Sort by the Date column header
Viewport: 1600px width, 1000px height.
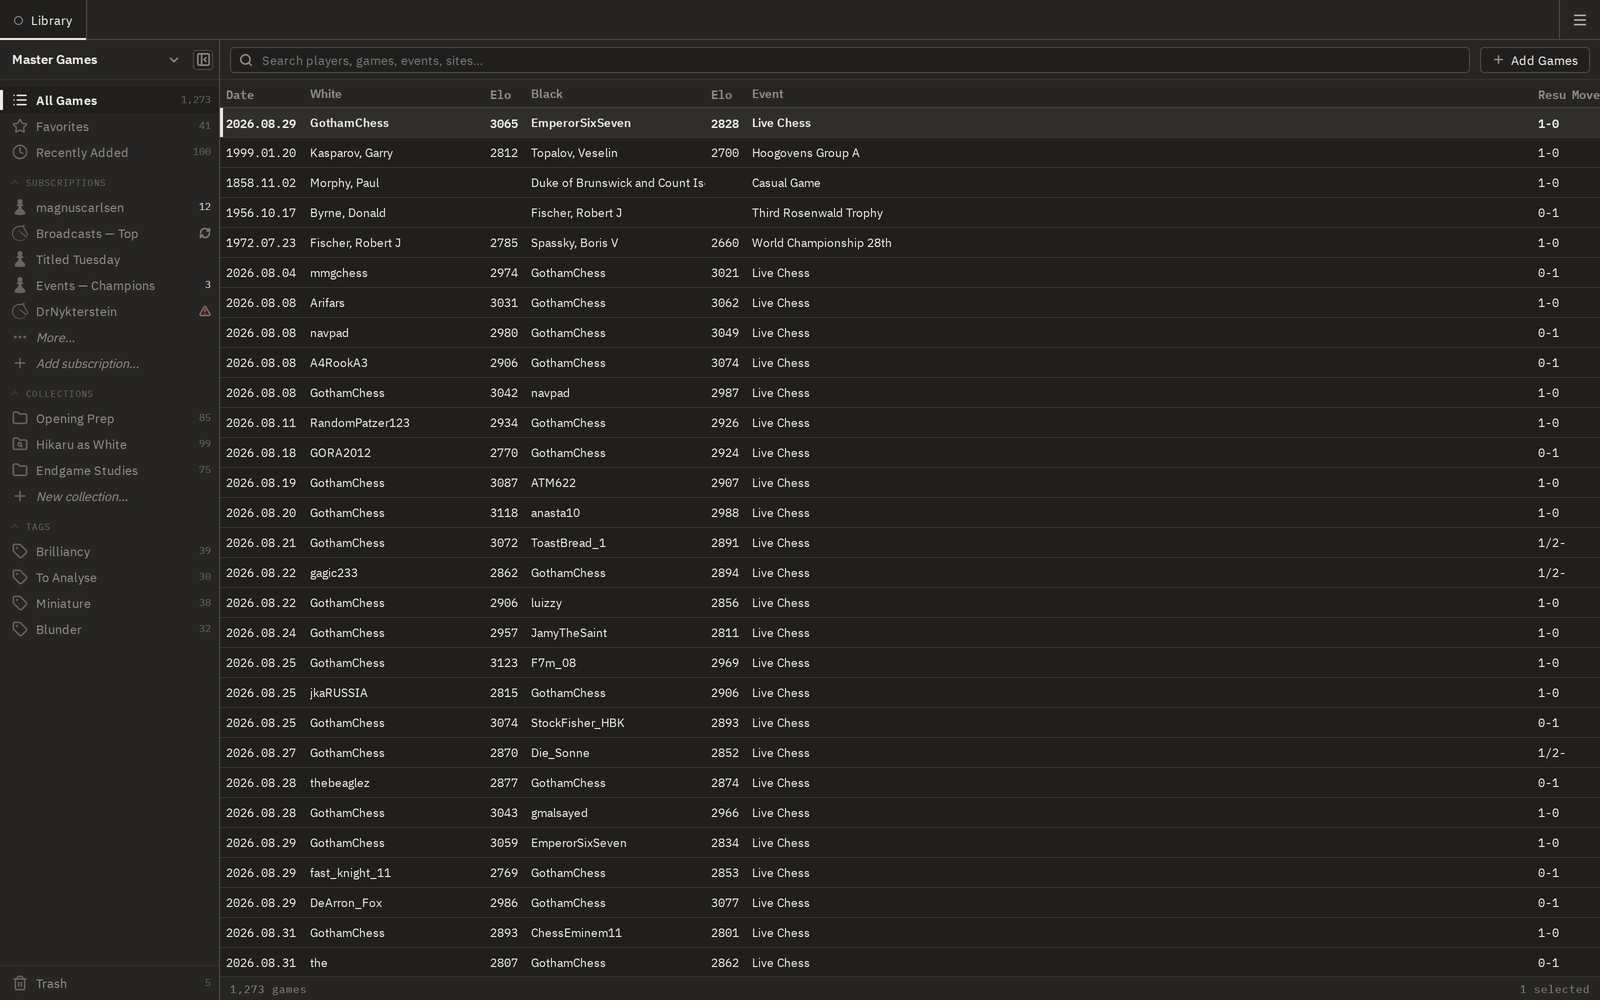coord(240,94)
